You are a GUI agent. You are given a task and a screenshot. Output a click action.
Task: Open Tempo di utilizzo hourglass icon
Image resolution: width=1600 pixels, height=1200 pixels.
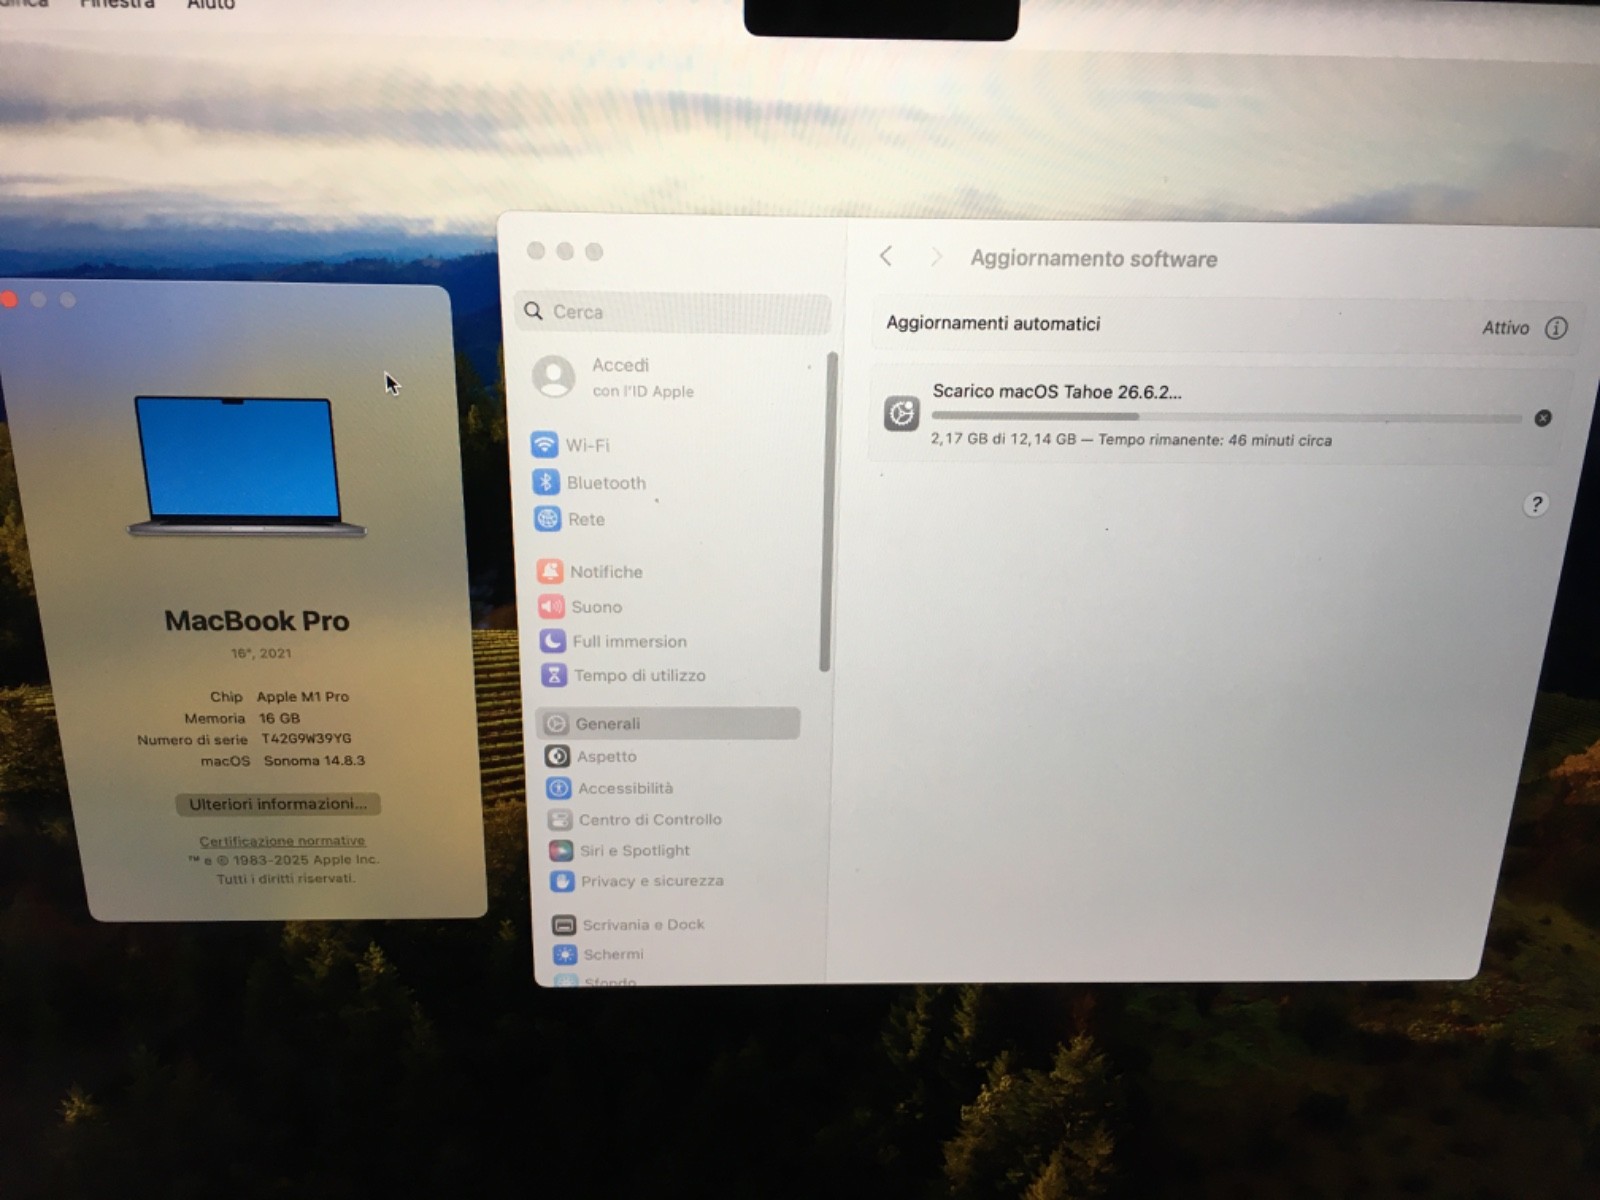[554, 675]
